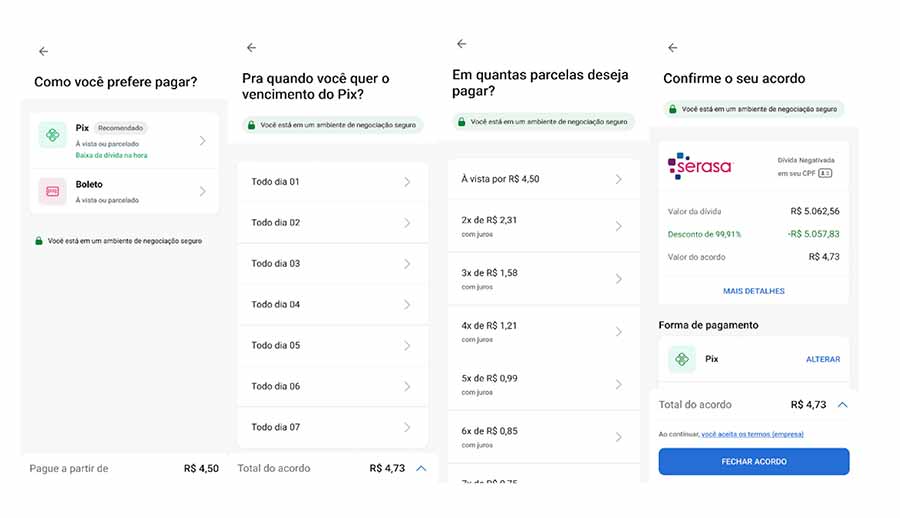
Task: Expand Total do acordo on due date screen
Action: [x=421, y=468]
